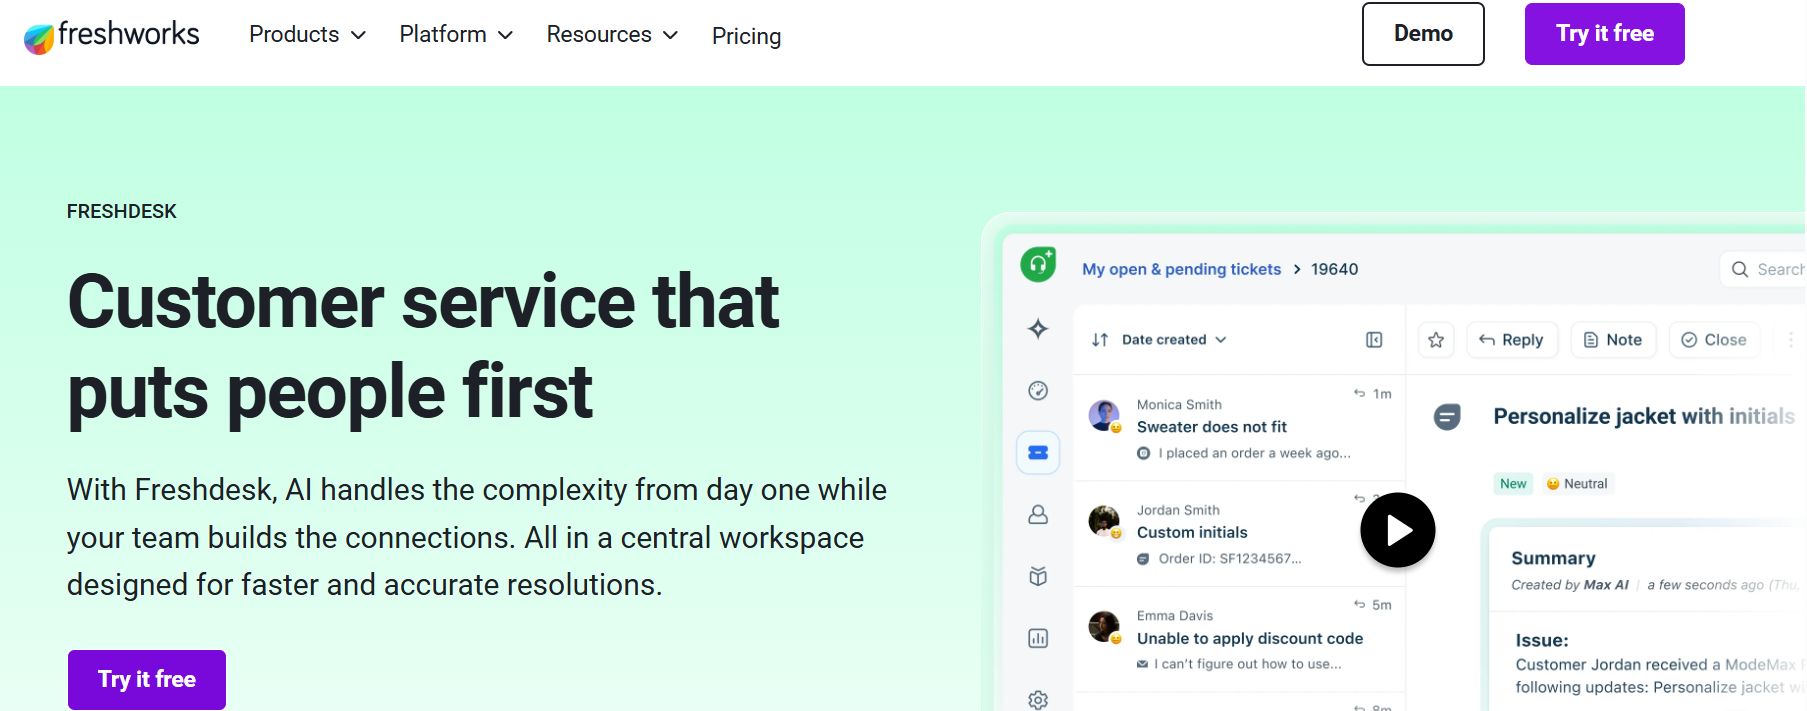Click My open & pending tickets breadcrumb
1807x711 pixels.
point(1181,269)
